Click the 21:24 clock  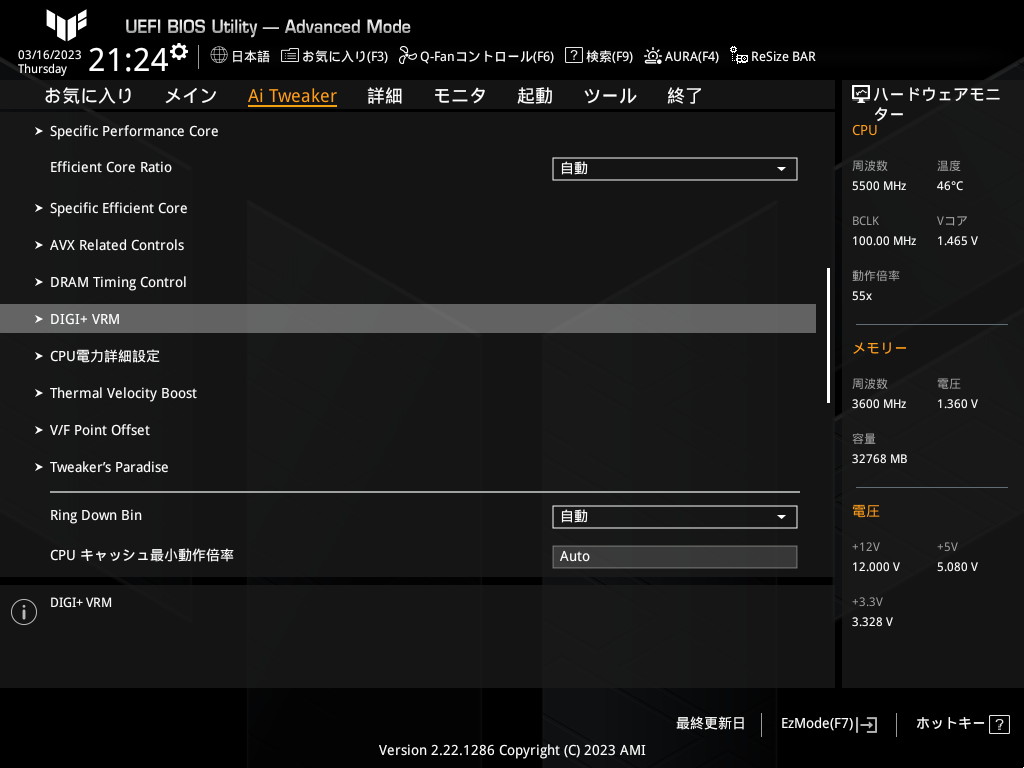[129, 60]
